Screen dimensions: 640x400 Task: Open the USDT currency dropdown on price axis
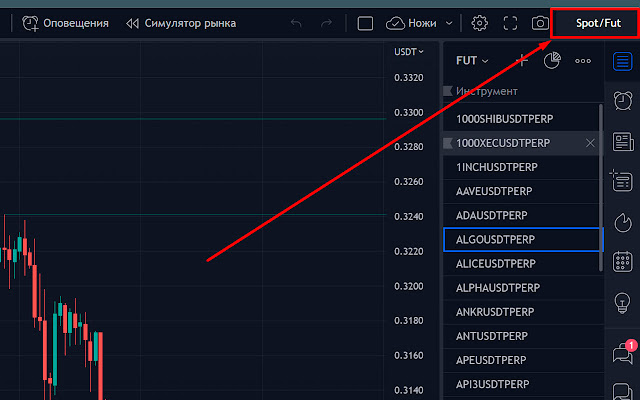click(409, 52)
